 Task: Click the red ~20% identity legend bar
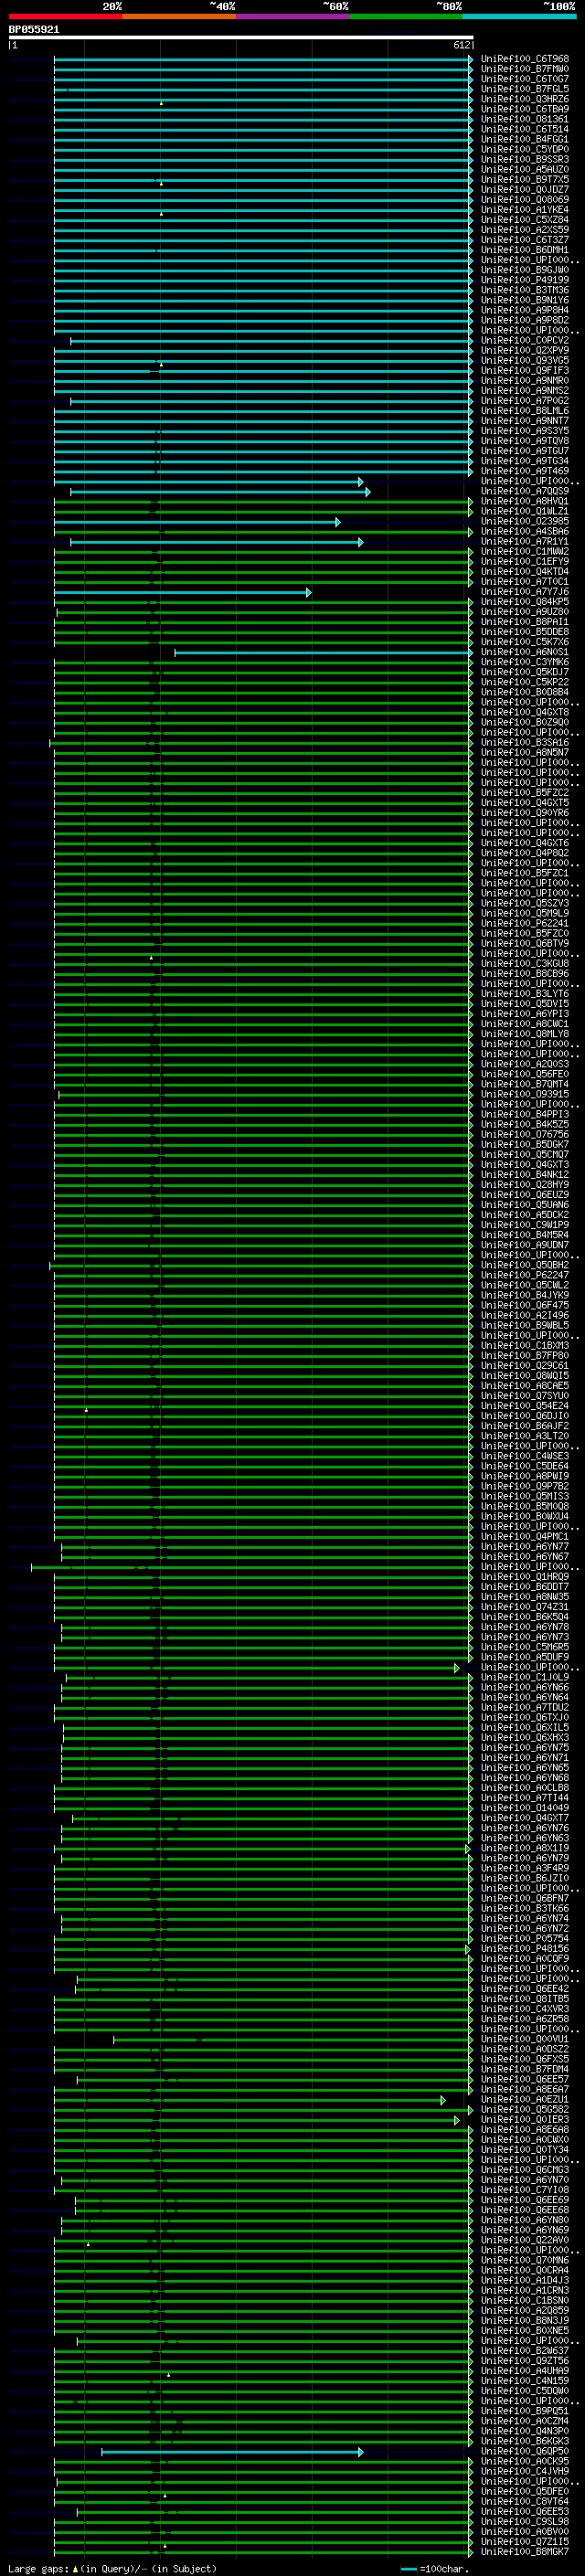[65, 16]
